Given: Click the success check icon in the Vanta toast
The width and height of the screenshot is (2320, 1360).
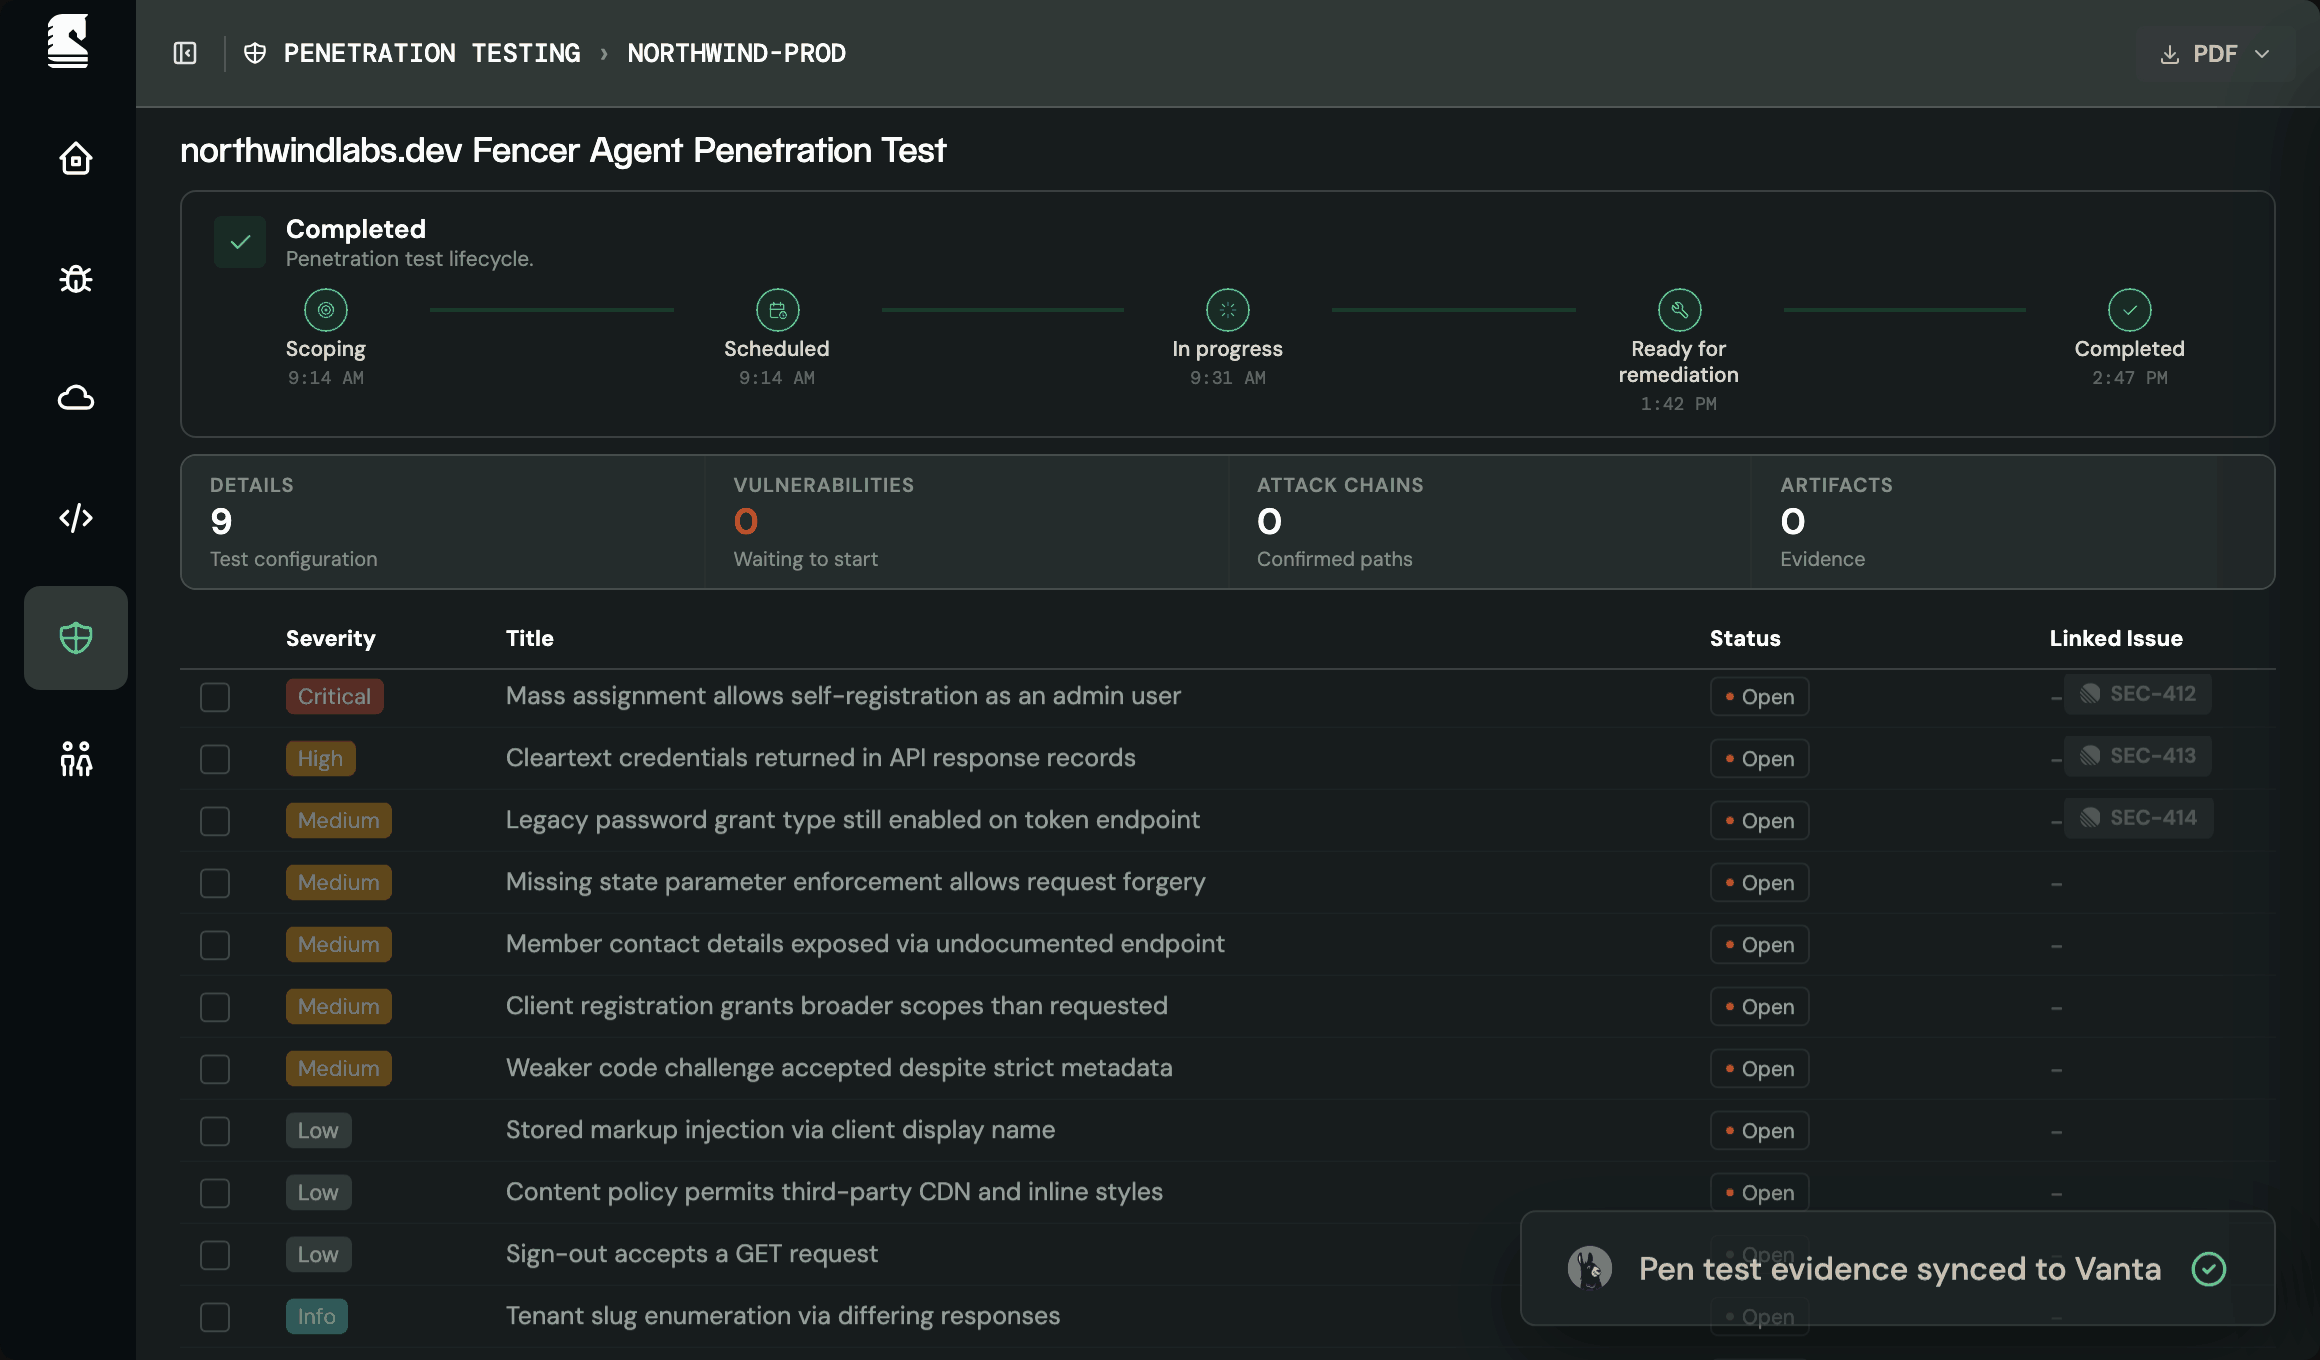Looking at the screenshot, I should click(x=2209, y=1269).
